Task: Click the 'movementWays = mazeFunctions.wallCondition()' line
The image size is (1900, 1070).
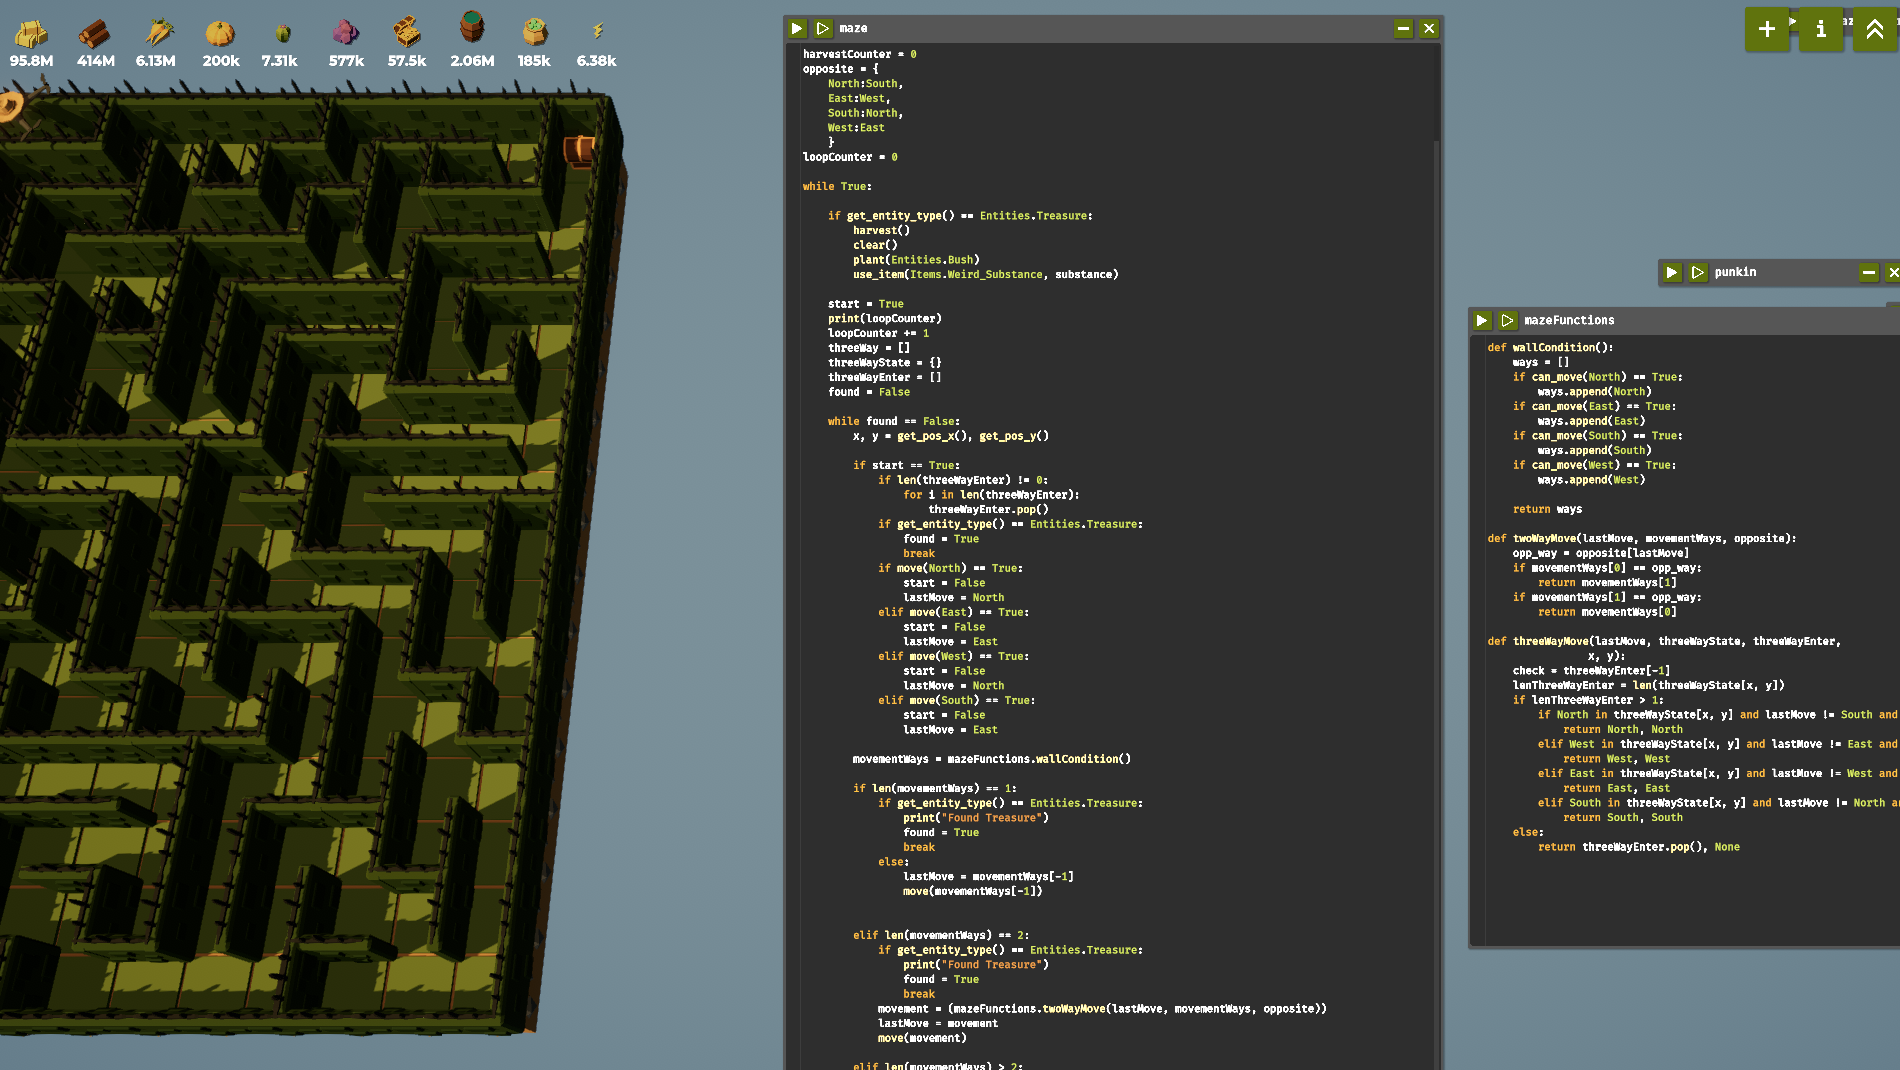Action: click(x=991, y=759)
